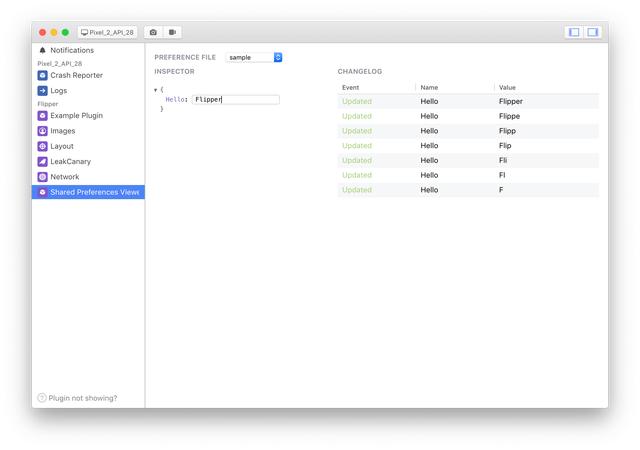Click the Hello value input field
This screenshot has width=640, height=450.
pyautogui.click(x=236, y=100)
